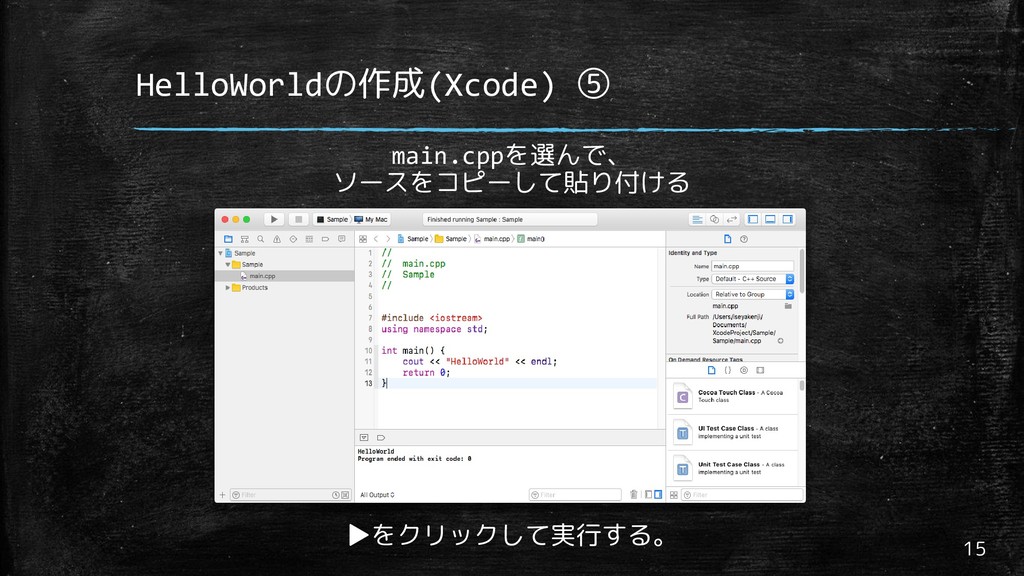Screen dimensions: 1024x576
Task: Click the Stop button in the toolbar
Action: point(298,219)
